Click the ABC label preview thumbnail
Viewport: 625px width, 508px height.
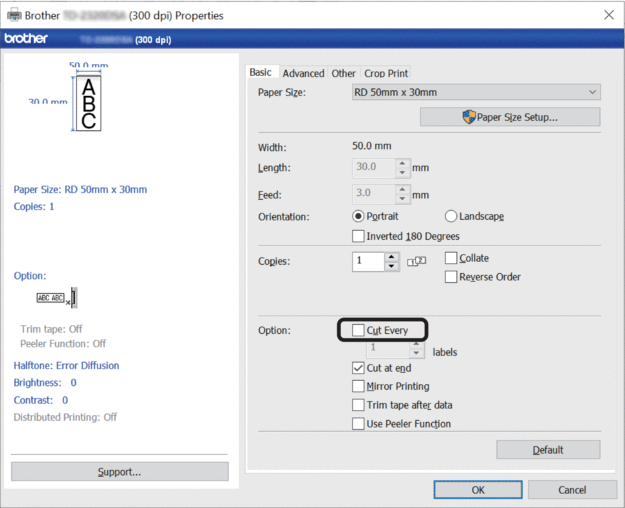point(88,102)
